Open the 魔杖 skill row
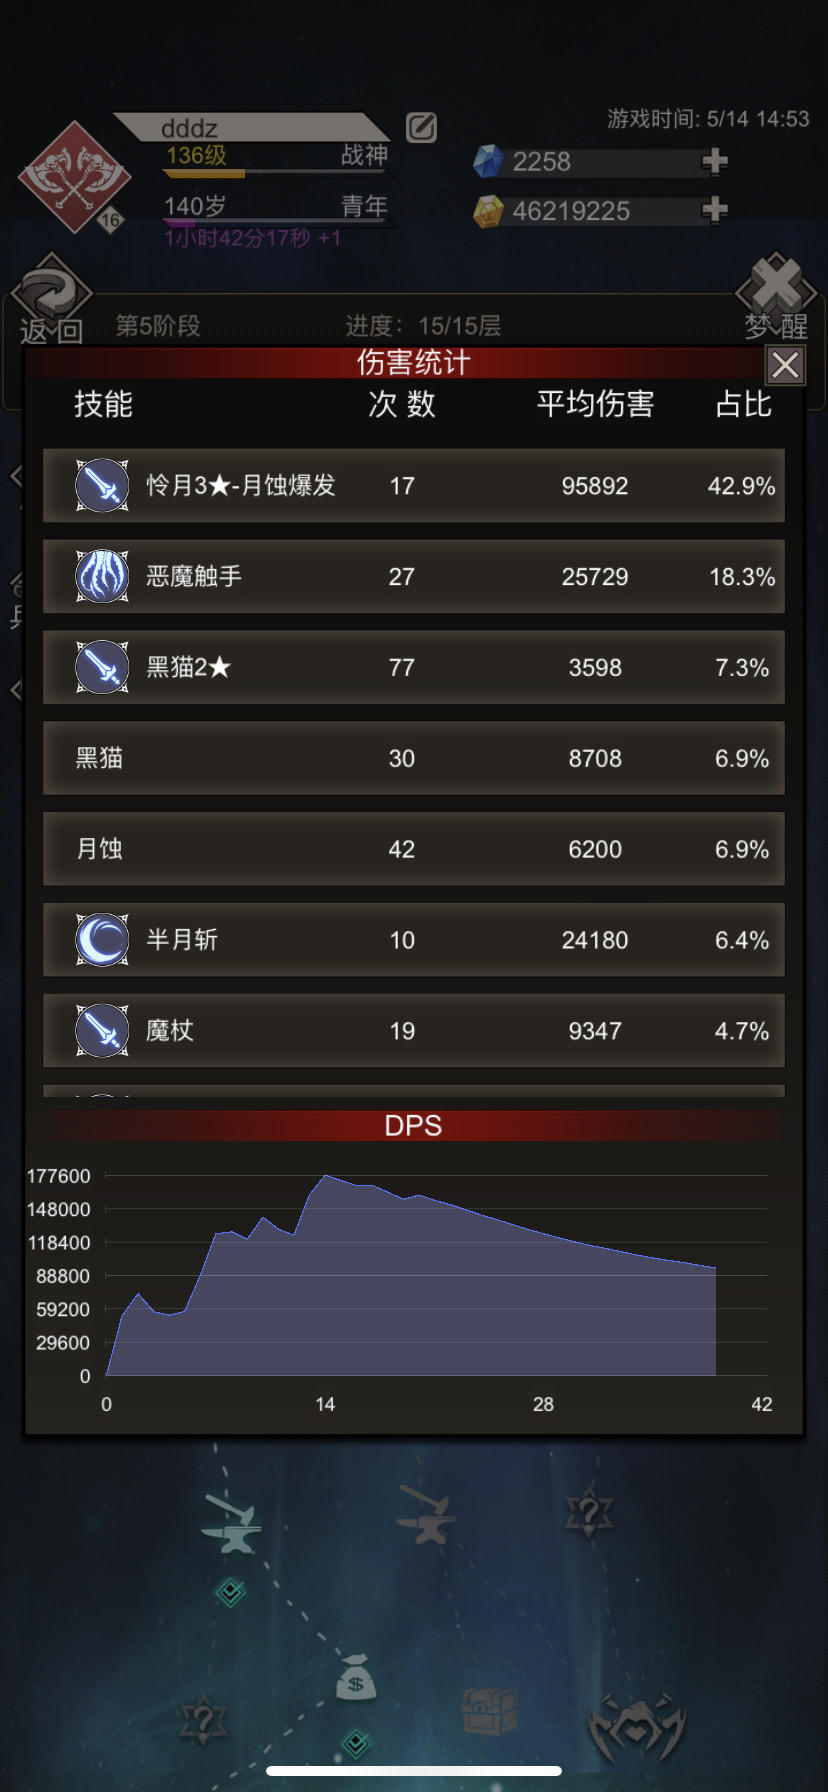828x1792 pixels. (x=414, y=1030)
